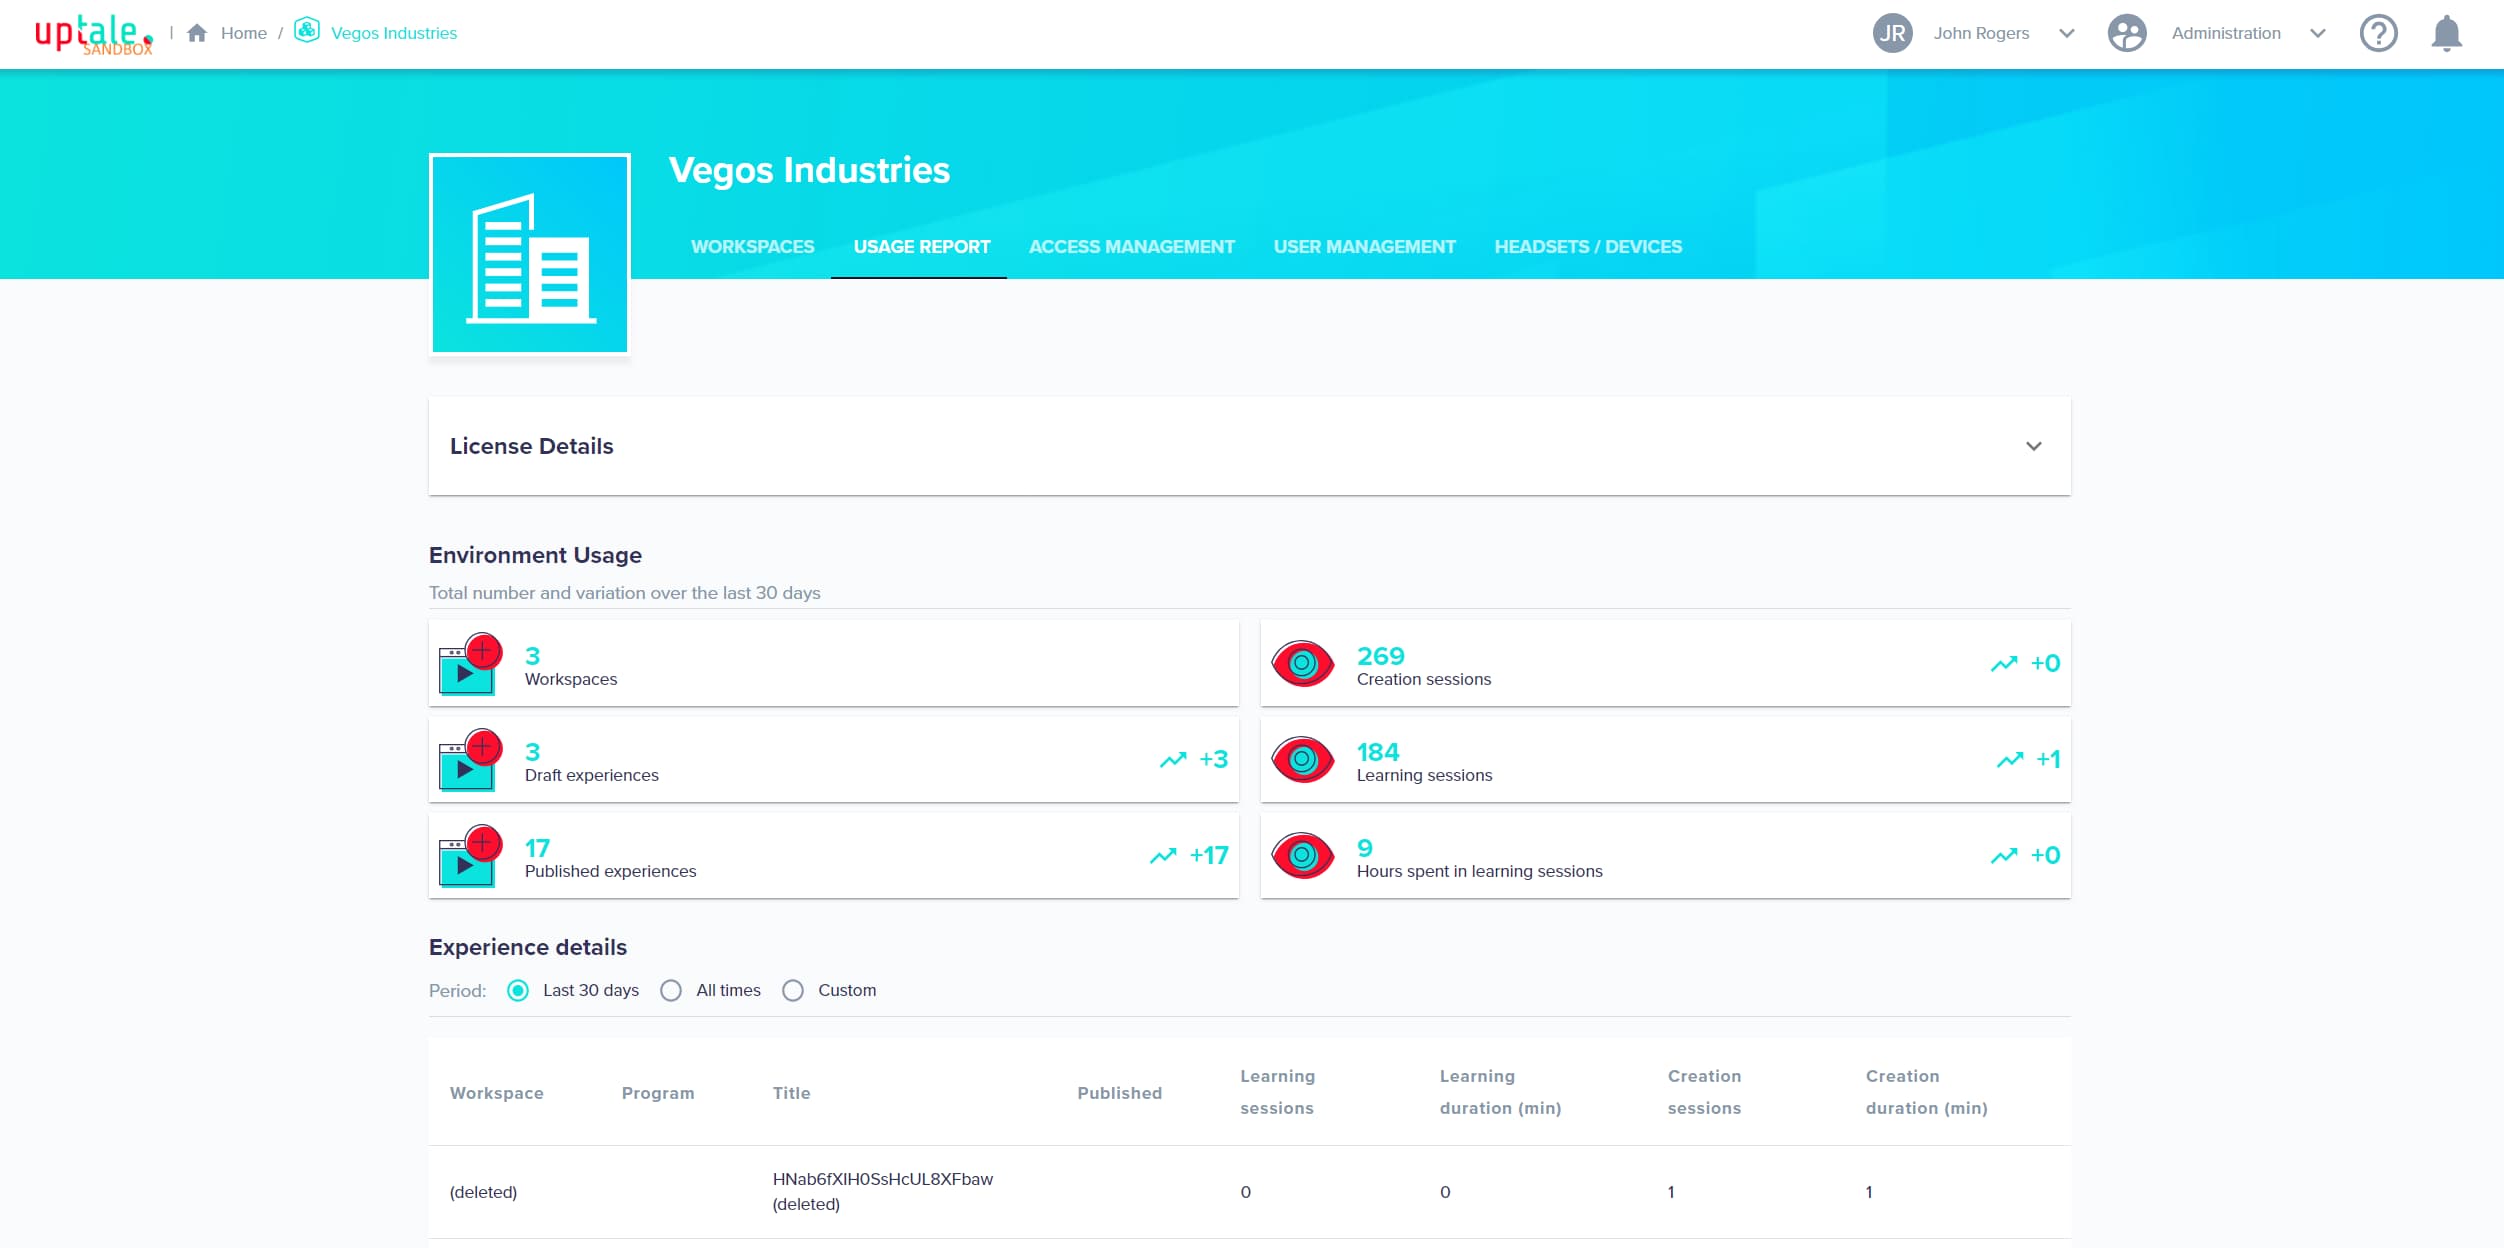The image size is (2504, 1248).
Task: Expand the License Details section
Action: pyautogui.click(x=2033, y=446)
